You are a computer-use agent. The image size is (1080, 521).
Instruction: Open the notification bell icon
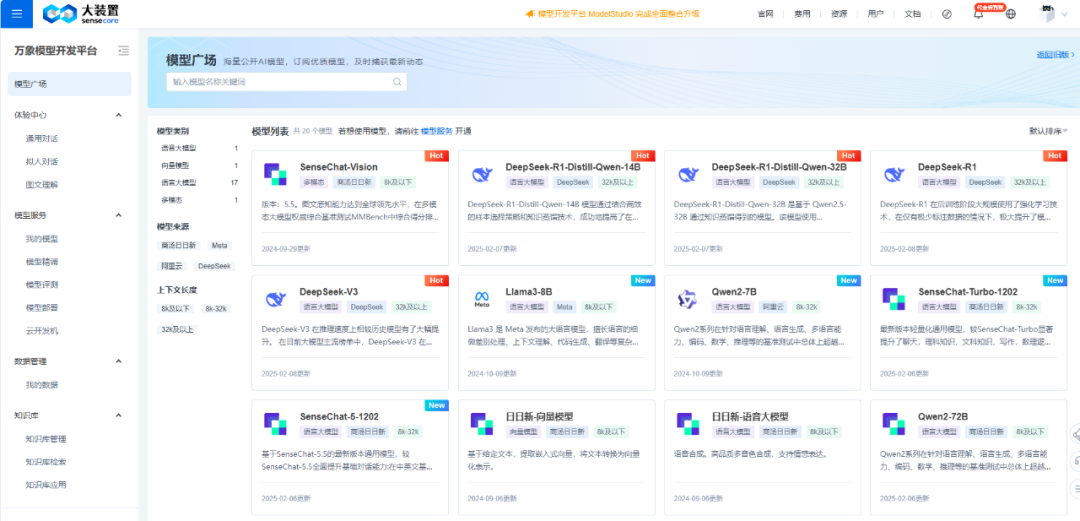978,14
